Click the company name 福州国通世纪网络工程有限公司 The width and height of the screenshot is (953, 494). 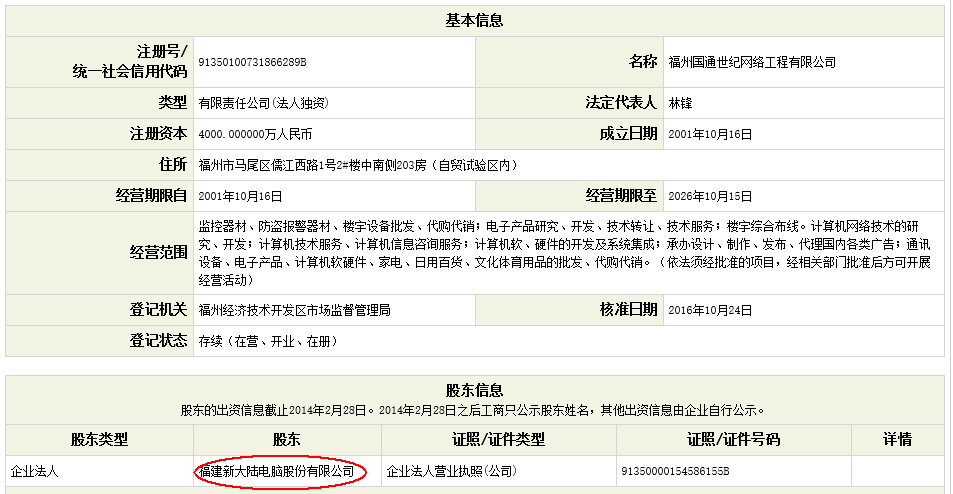pos(751,62)
